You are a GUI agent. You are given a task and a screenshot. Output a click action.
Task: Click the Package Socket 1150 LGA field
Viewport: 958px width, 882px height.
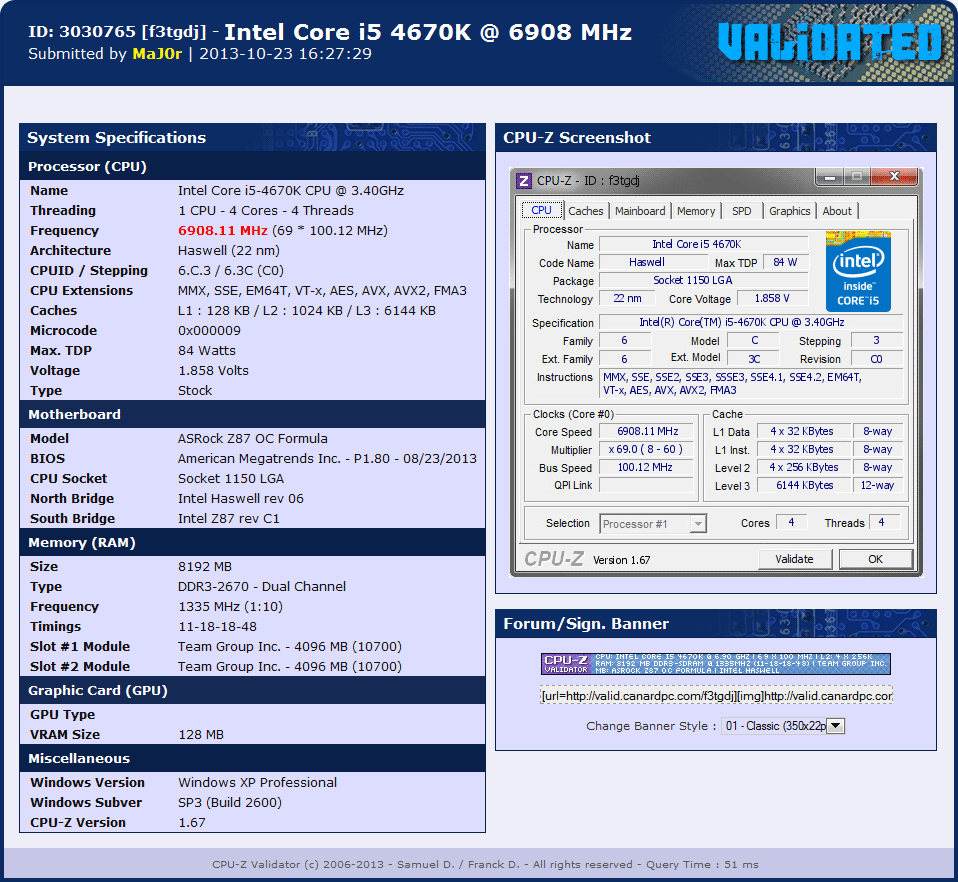pyautogui.click(x=703, y=280)
